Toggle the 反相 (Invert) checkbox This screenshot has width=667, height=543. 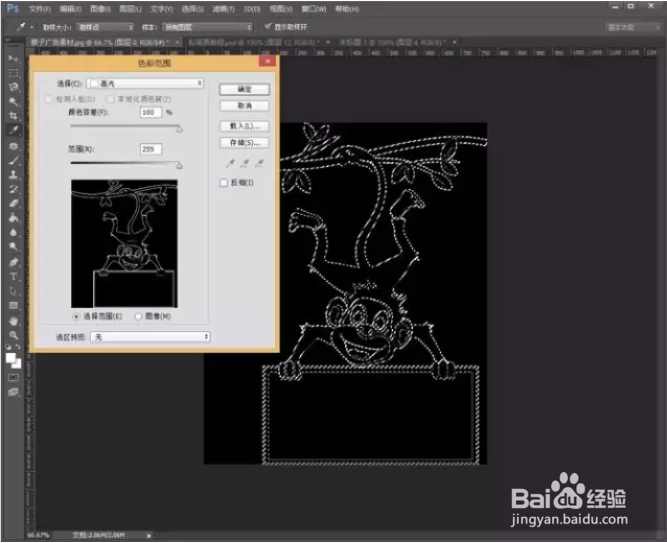coord(224,183)
